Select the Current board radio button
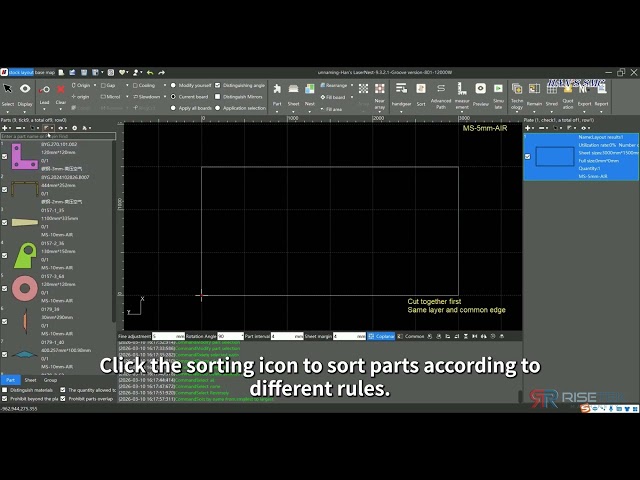Viewport: 640px width, 480px height. [173, 97]
